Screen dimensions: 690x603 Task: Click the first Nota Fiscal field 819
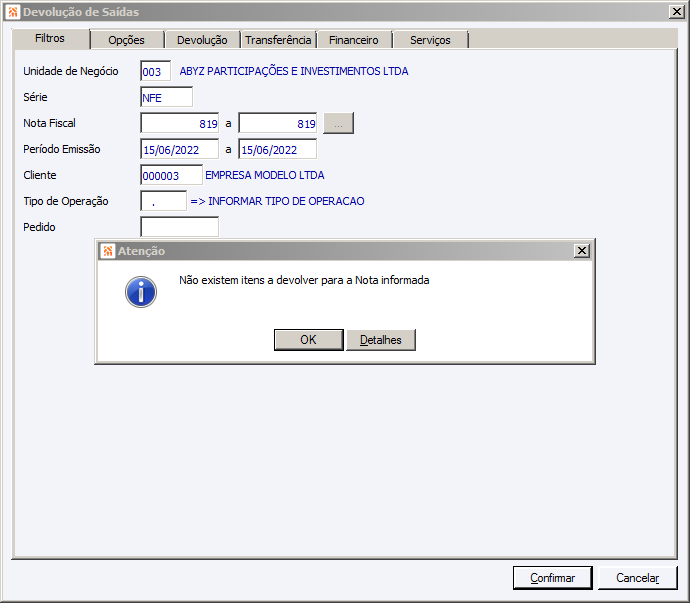point(180,123)
